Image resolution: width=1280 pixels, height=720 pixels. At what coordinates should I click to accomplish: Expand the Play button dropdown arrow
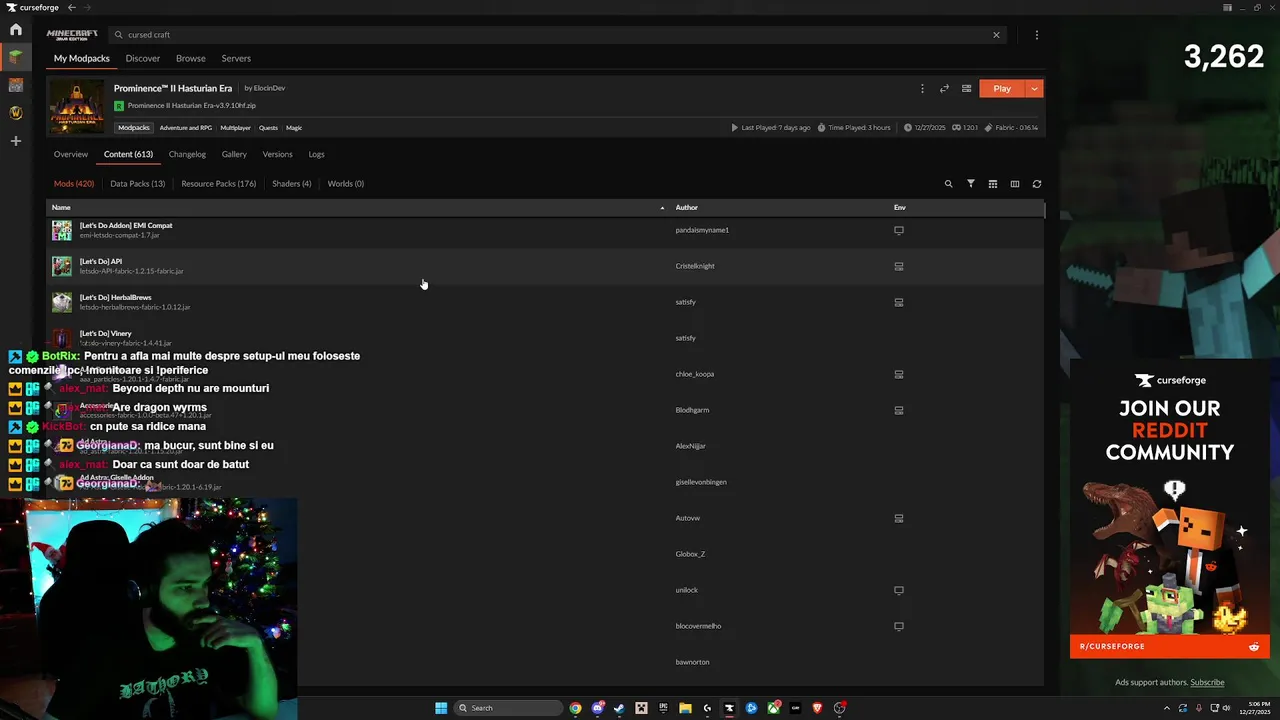click(x=1034, y=89)
